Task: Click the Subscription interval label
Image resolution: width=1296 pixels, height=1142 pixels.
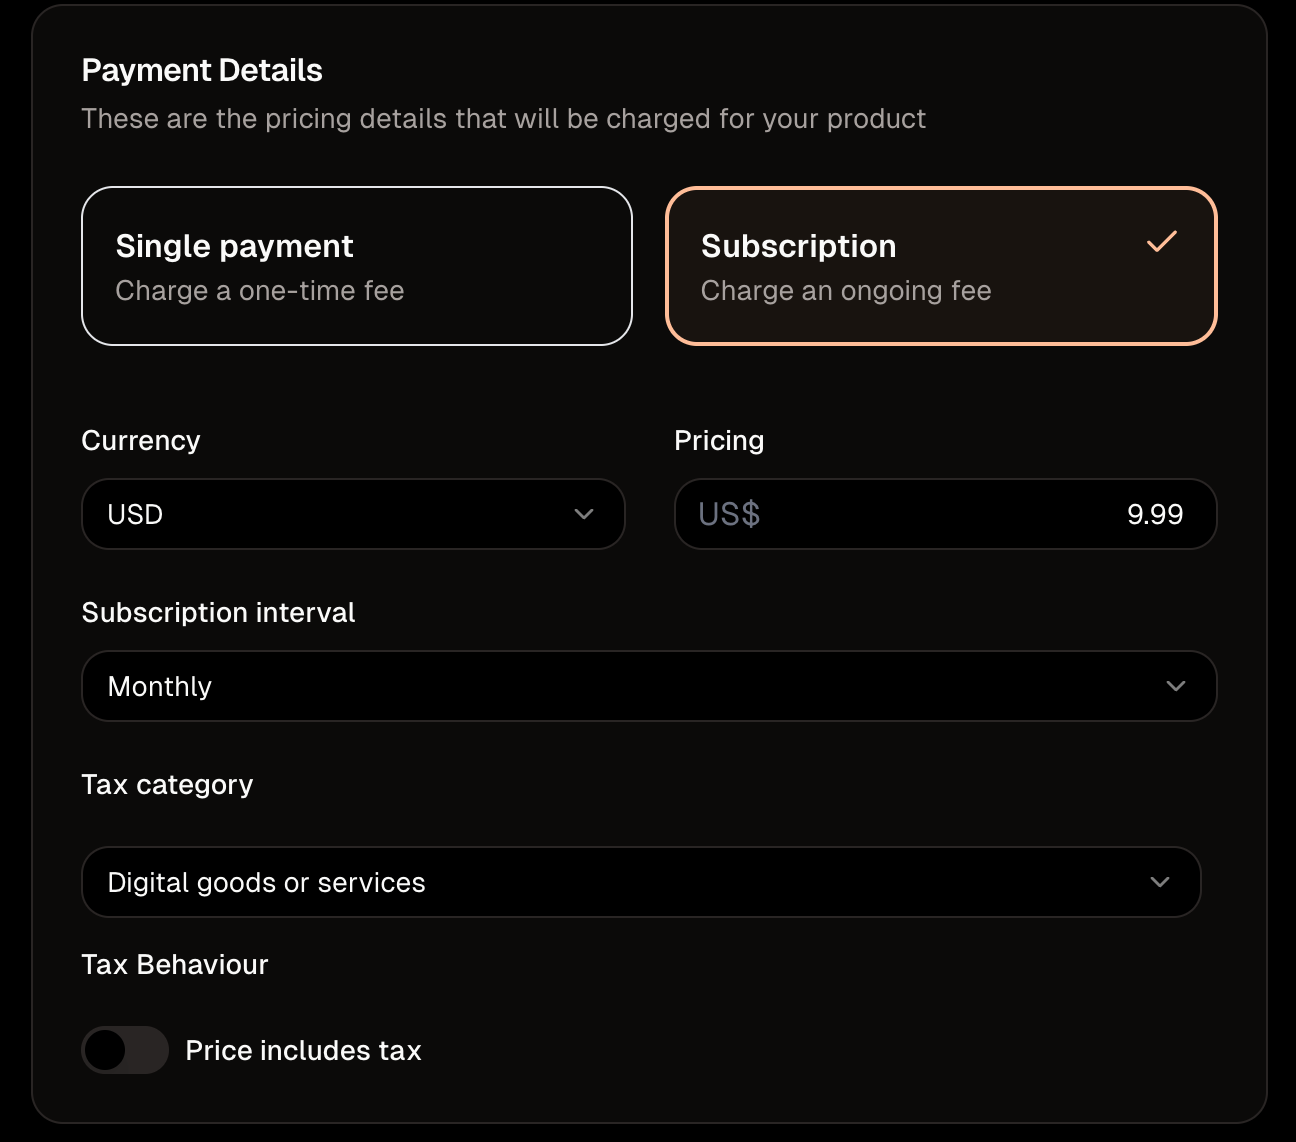Action: coord(219,612)
